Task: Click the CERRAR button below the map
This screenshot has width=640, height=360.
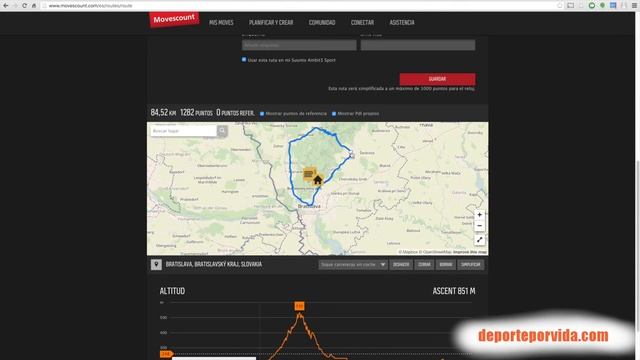Action: (x=424, y=264)
